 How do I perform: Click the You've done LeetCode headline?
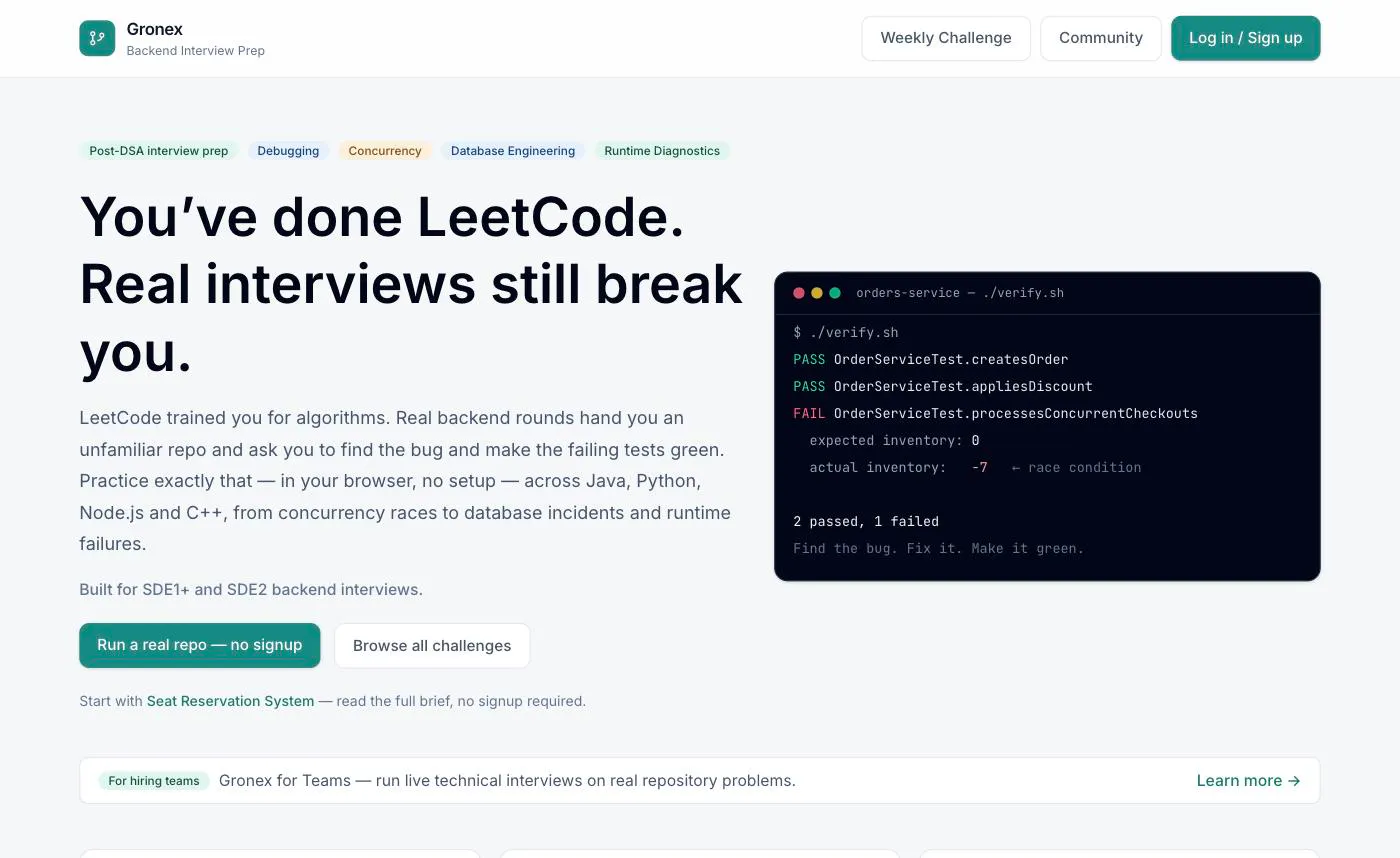click(411, 284)
